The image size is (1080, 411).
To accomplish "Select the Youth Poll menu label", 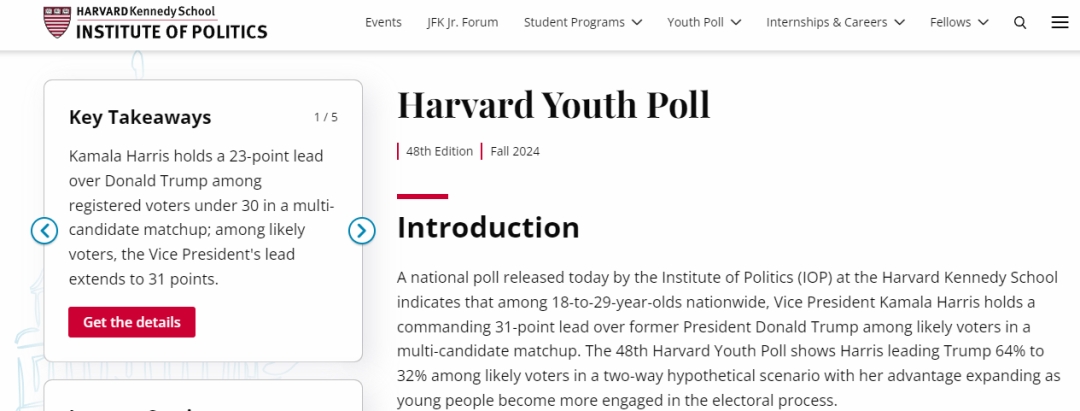I will tap(695, 22).
